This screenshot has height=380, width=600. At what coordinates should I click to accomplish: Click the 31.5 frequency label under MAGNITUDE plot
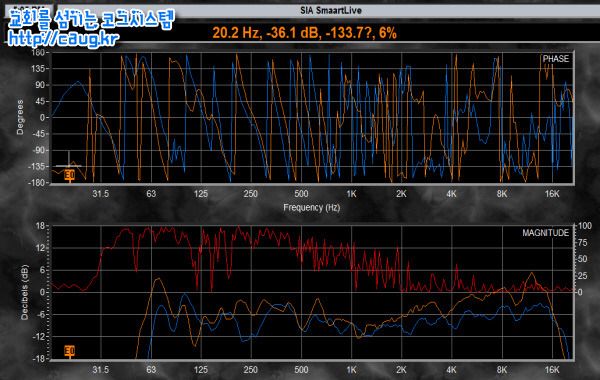(101, 370)
